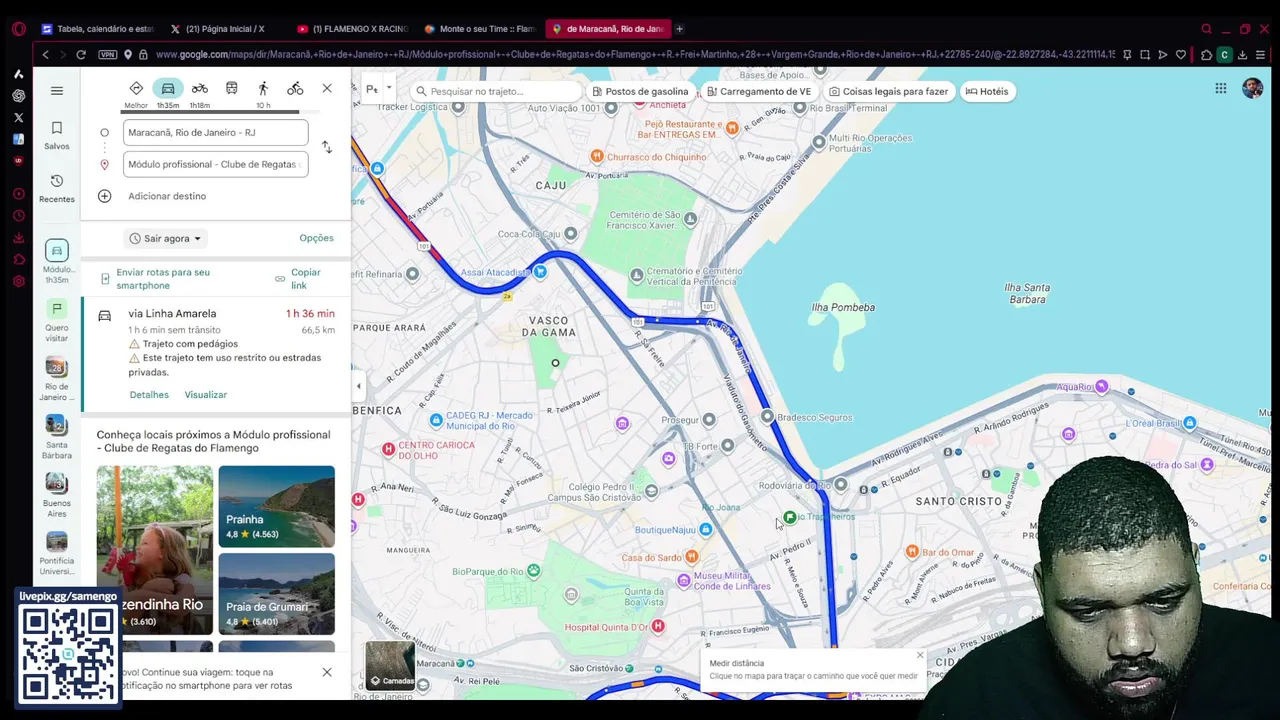The height and width of the screenshot is (720, 1280).
Task: Select driving travel mode 1h35m
Action: tap(168, 94)
